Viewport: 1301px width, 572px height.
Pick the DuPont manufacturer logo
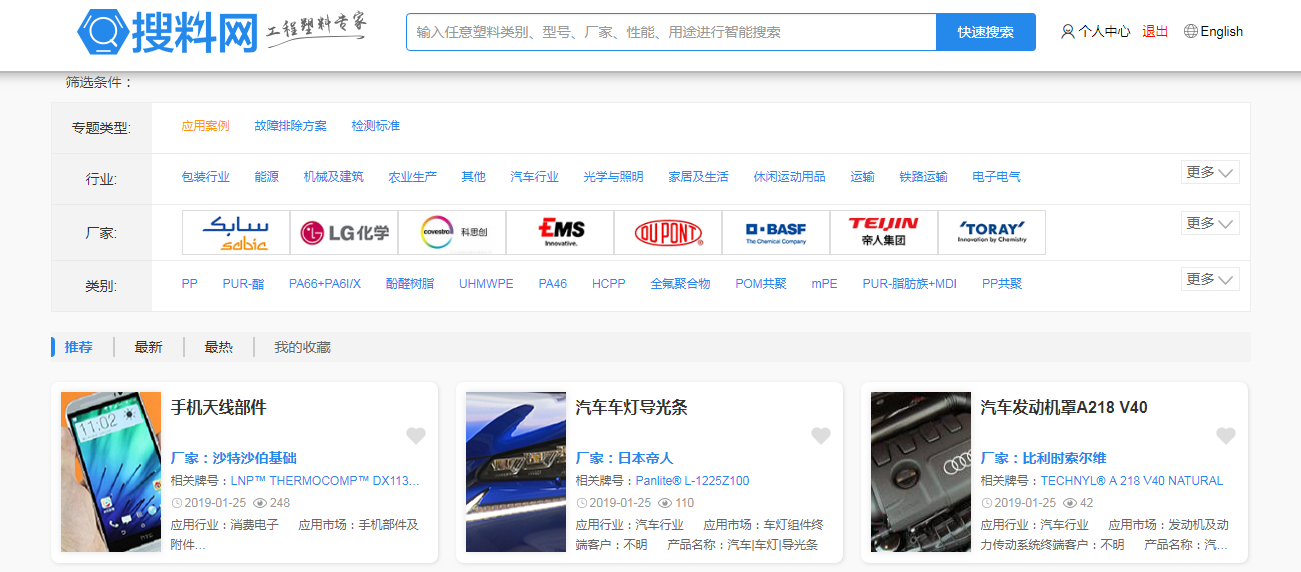[668, 233]
